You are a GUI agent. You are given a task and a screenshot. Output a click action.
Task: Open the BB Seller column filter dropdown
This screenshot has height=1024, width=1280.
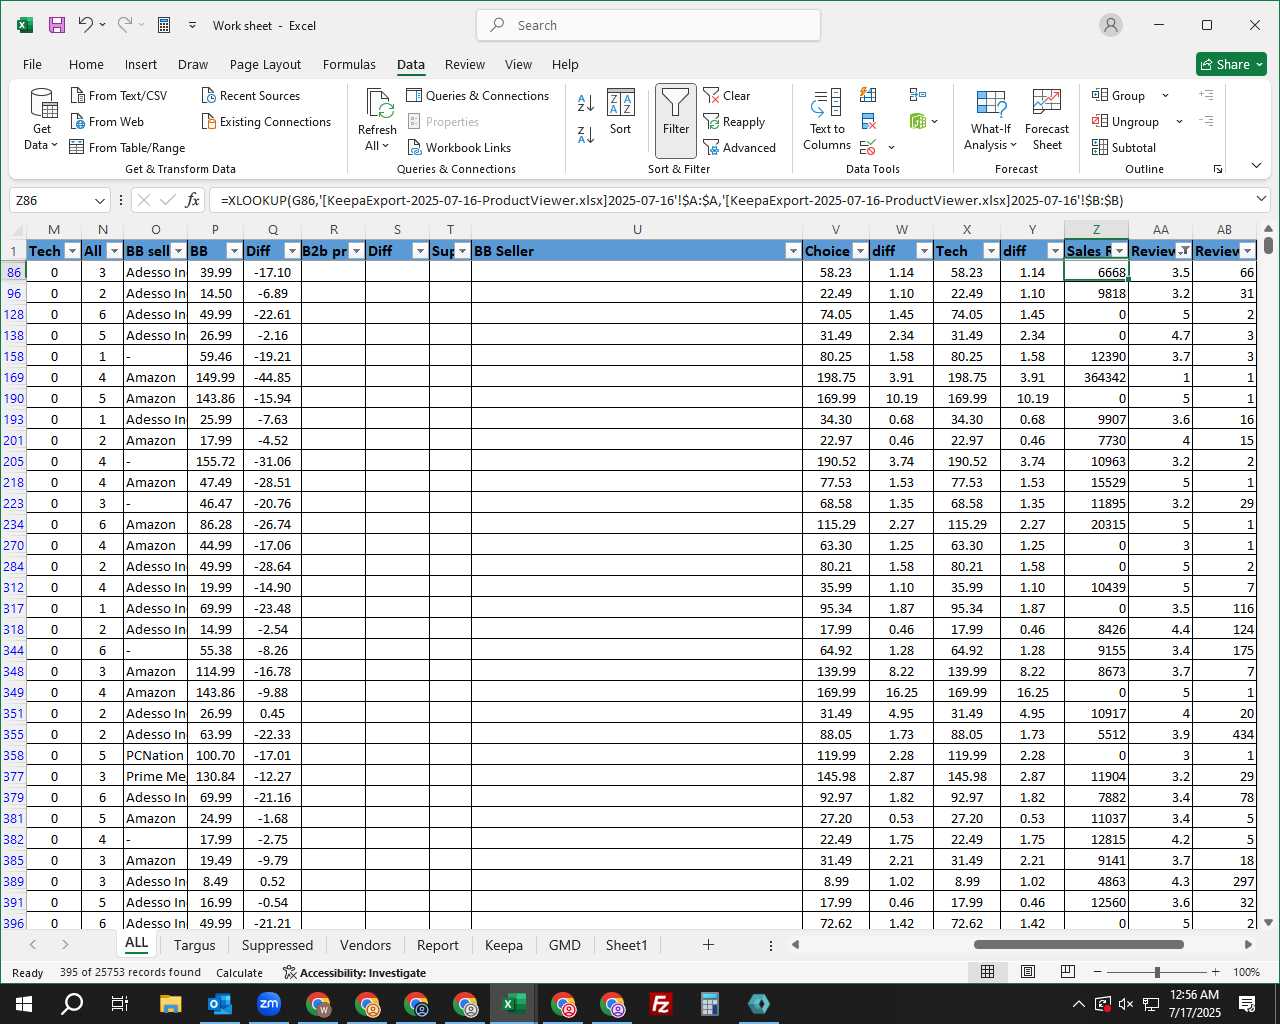click(x=793, y=251)
